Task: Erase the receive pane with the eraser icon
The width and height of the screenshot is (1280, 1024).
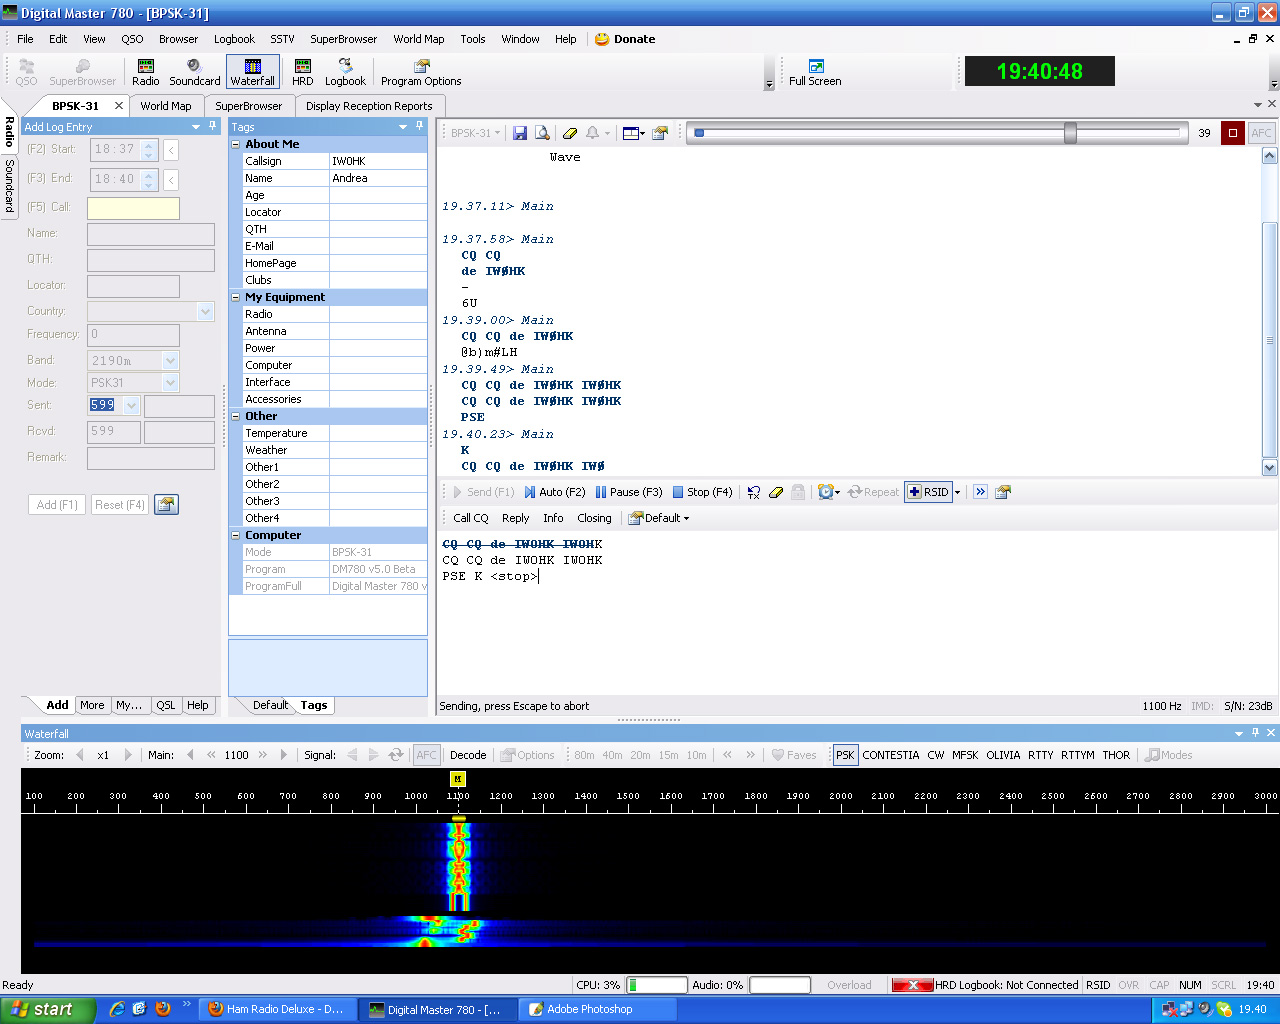Action: [x=570, y=133]
